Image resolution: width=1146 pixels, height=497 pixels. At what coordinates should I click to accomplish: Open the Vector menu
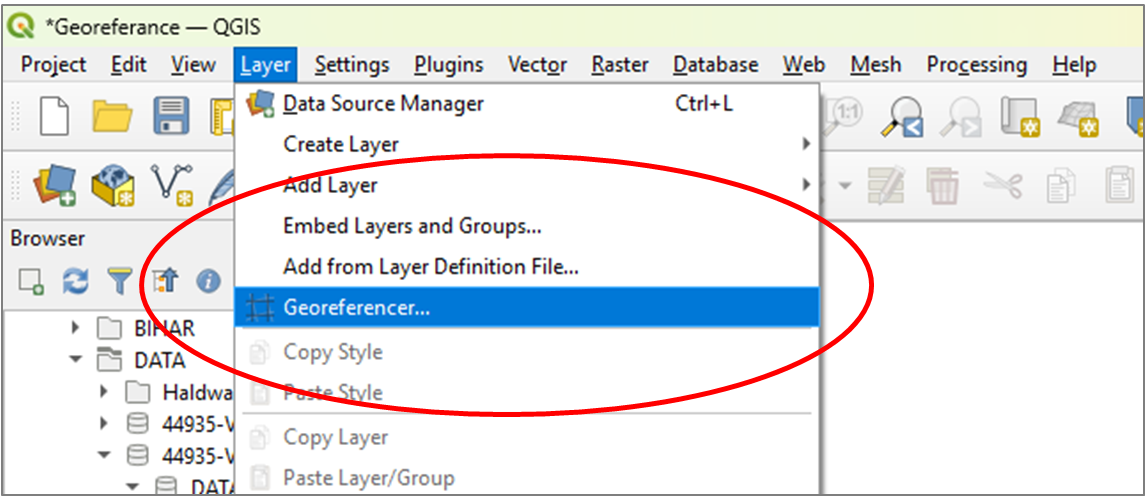pyautogui.click(x=538, y=65)
